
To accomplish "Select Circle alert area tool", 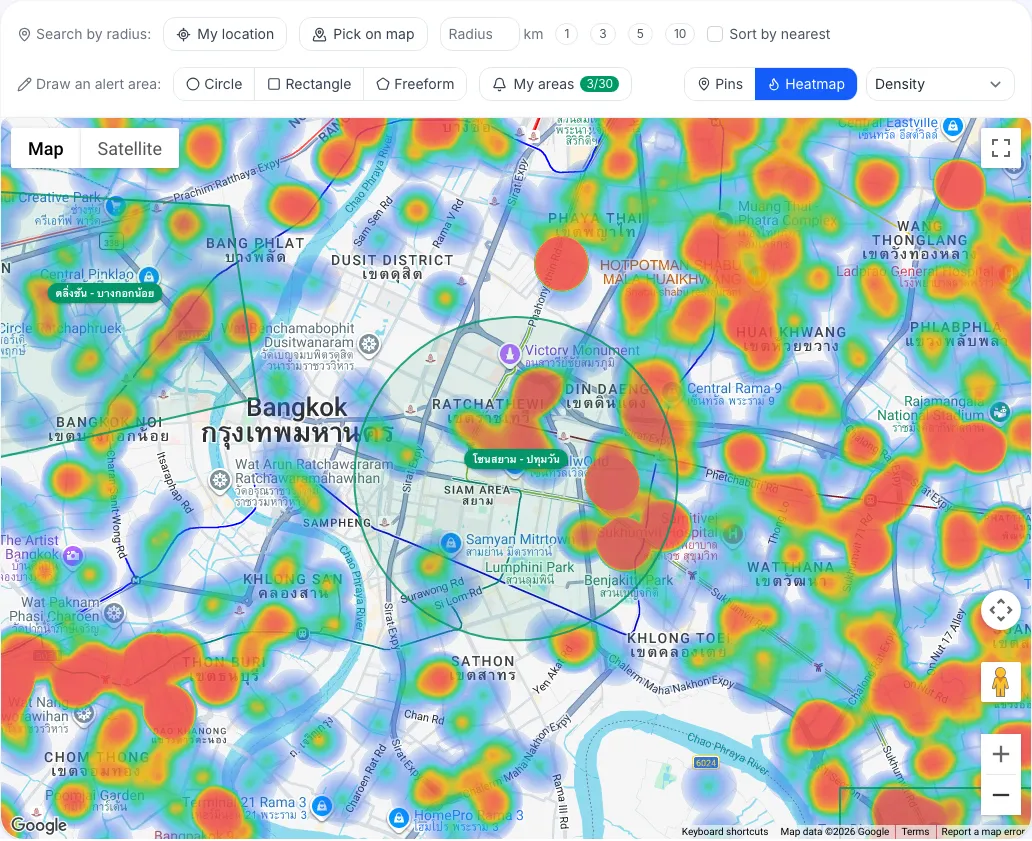I will coord(214,84).
